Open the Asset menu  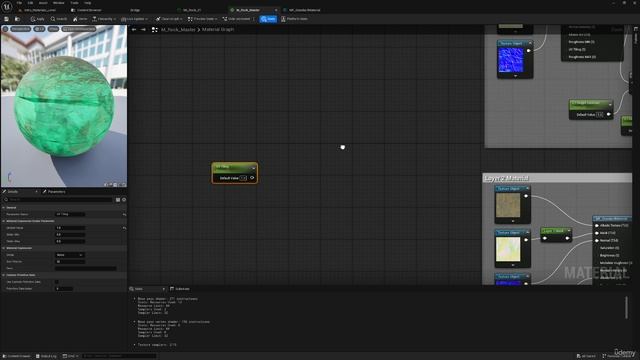tap(43, 3)
